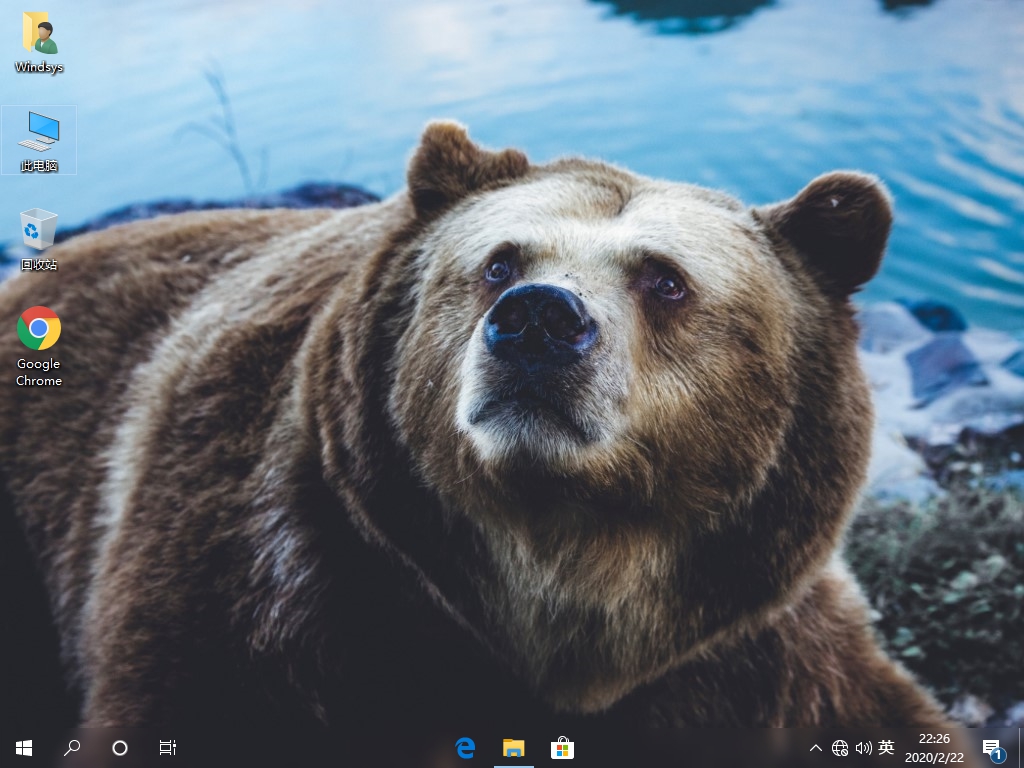1024x768 pixels.
Task: Click Show Desktop strip at taskbar edge
Action: tap(1021, 747)
